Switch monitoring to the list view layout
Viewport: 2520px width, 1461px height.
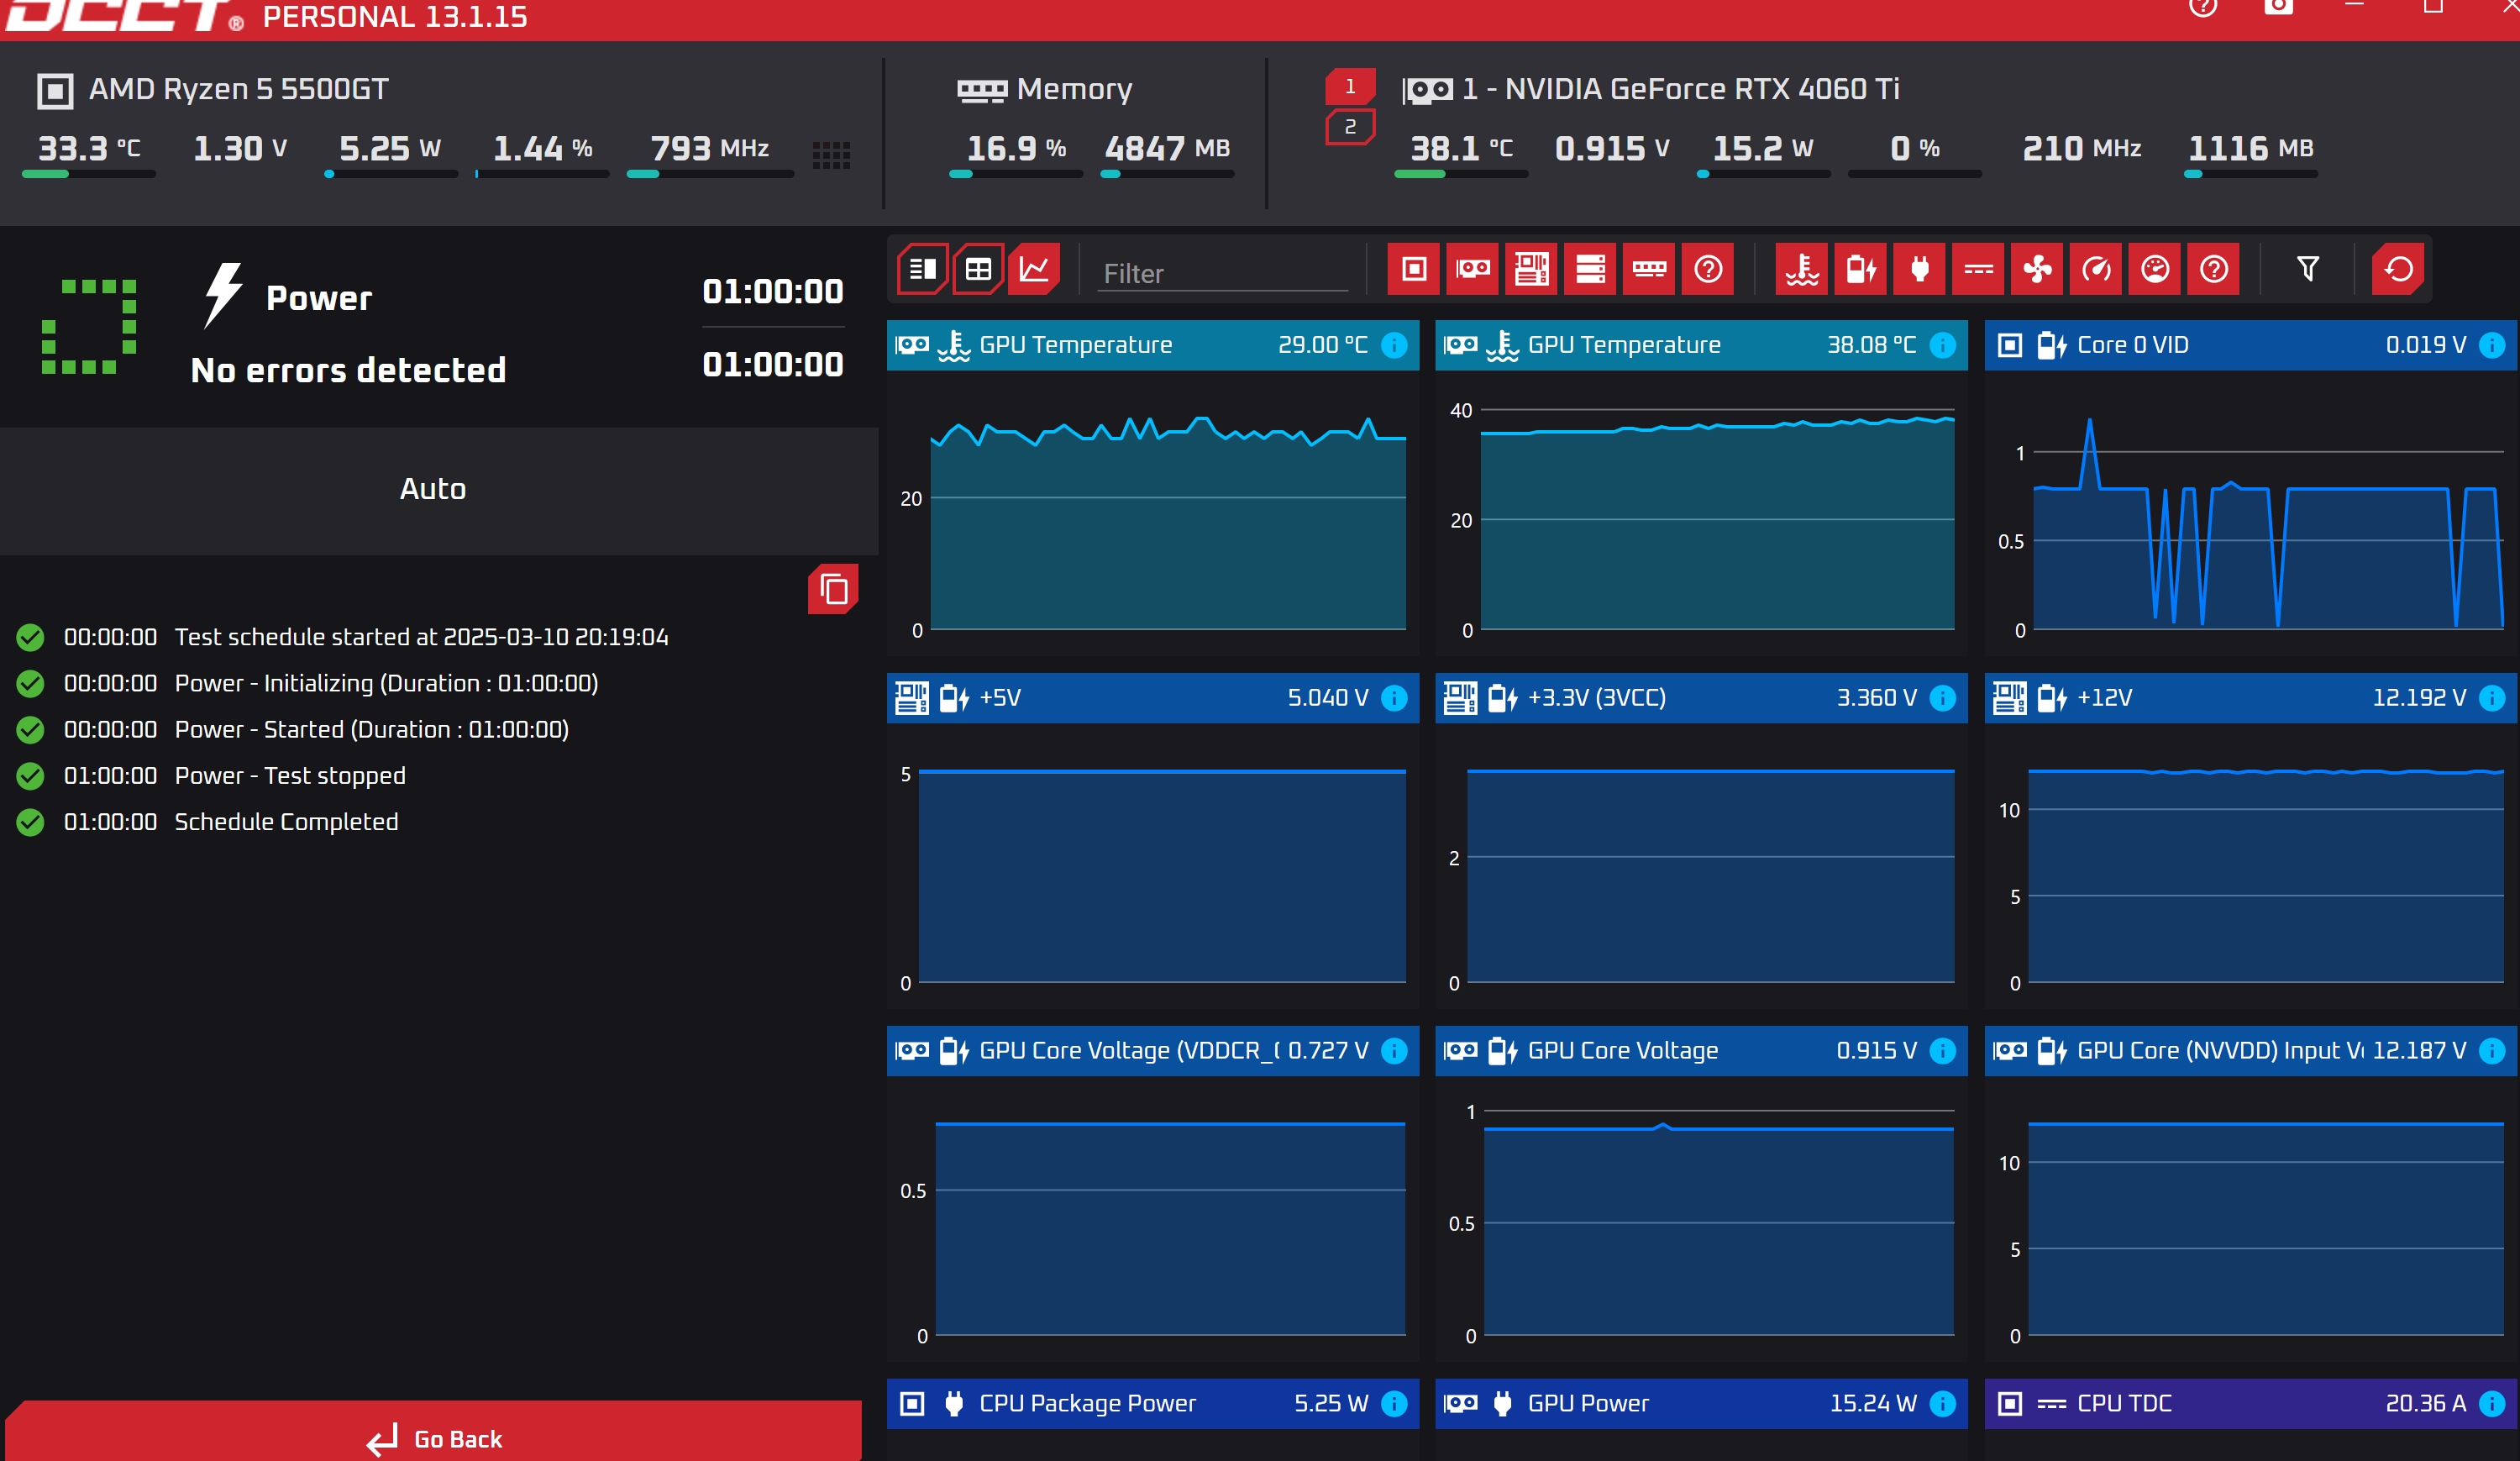922,269
